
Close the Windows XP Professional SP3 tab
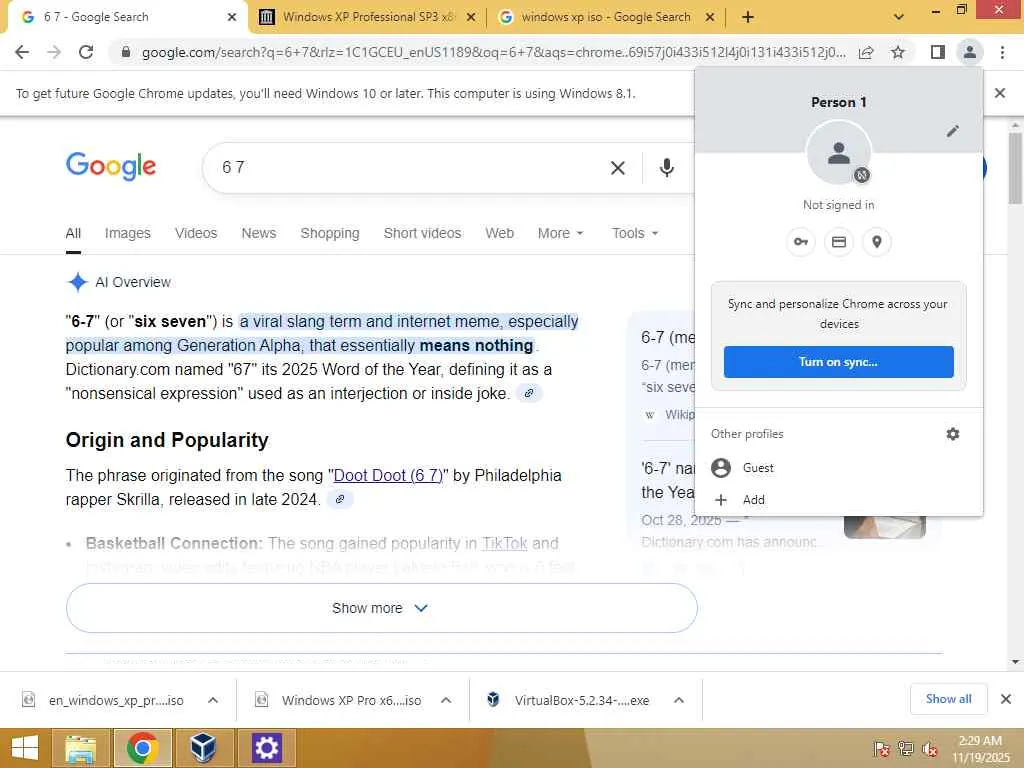(x=471, y=17)
